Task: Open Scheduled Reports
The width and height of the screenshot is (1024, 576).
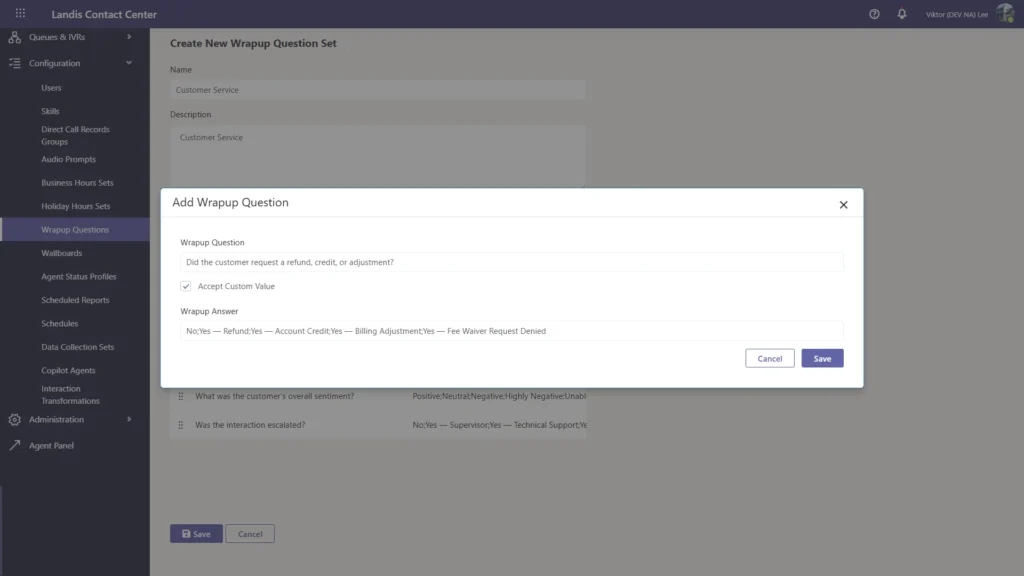Action: point(75,300)
